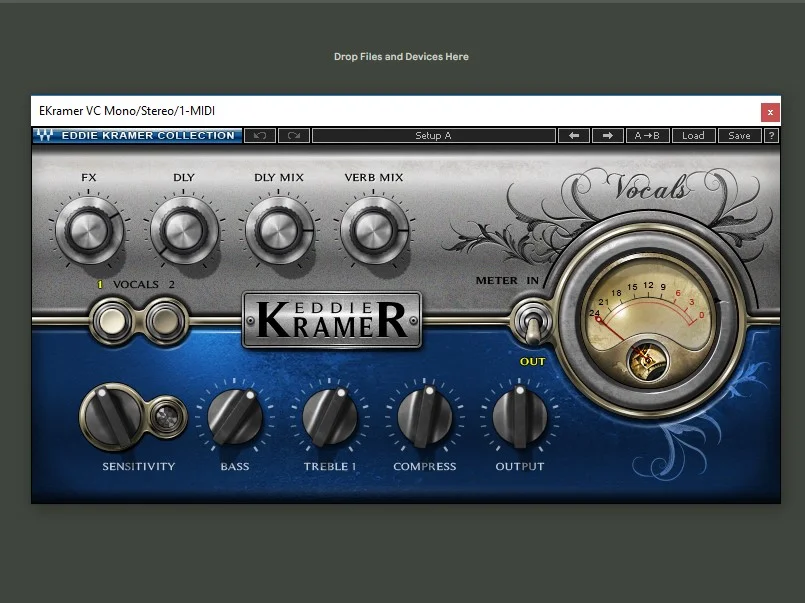Viewport: 805px width, 603px height.
Task: Adjust the DLY knob
Action: [x=184, y=230]
